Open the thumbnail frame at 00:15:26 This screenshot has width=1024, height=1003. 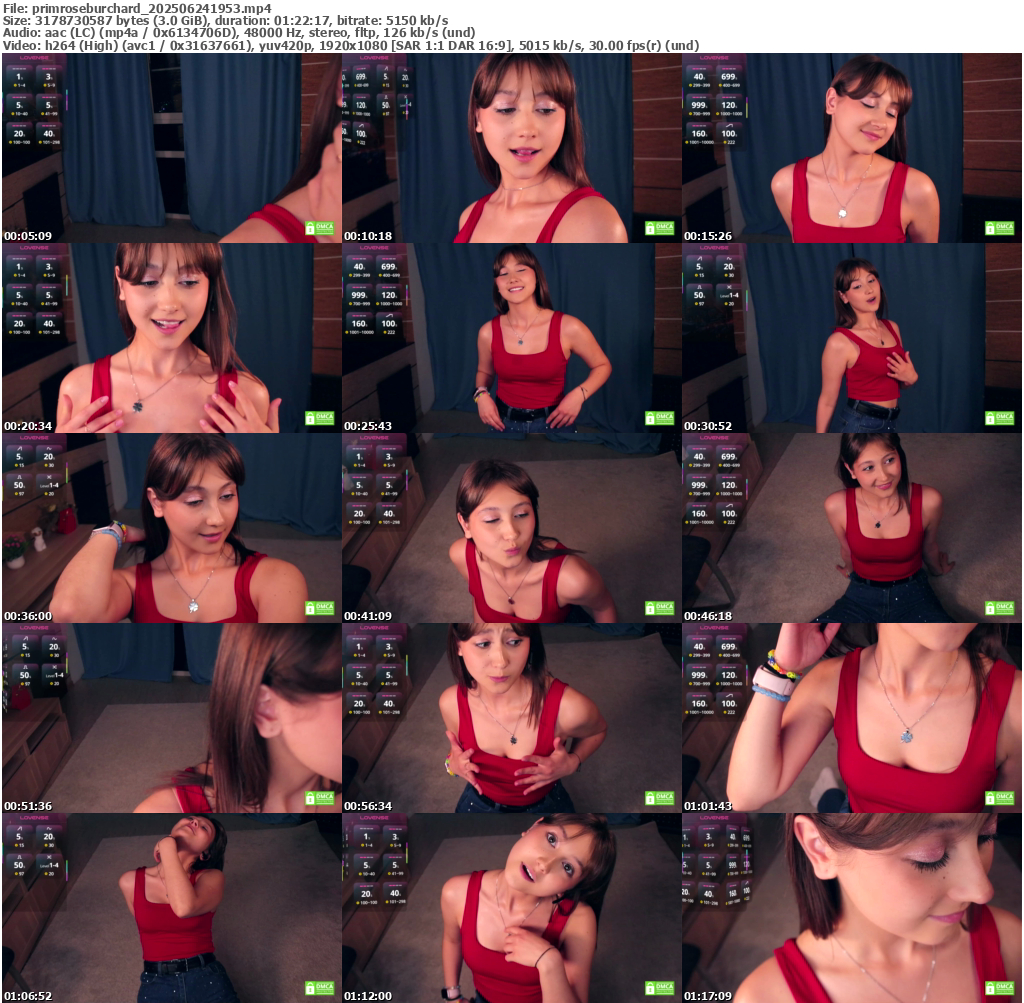852,148
